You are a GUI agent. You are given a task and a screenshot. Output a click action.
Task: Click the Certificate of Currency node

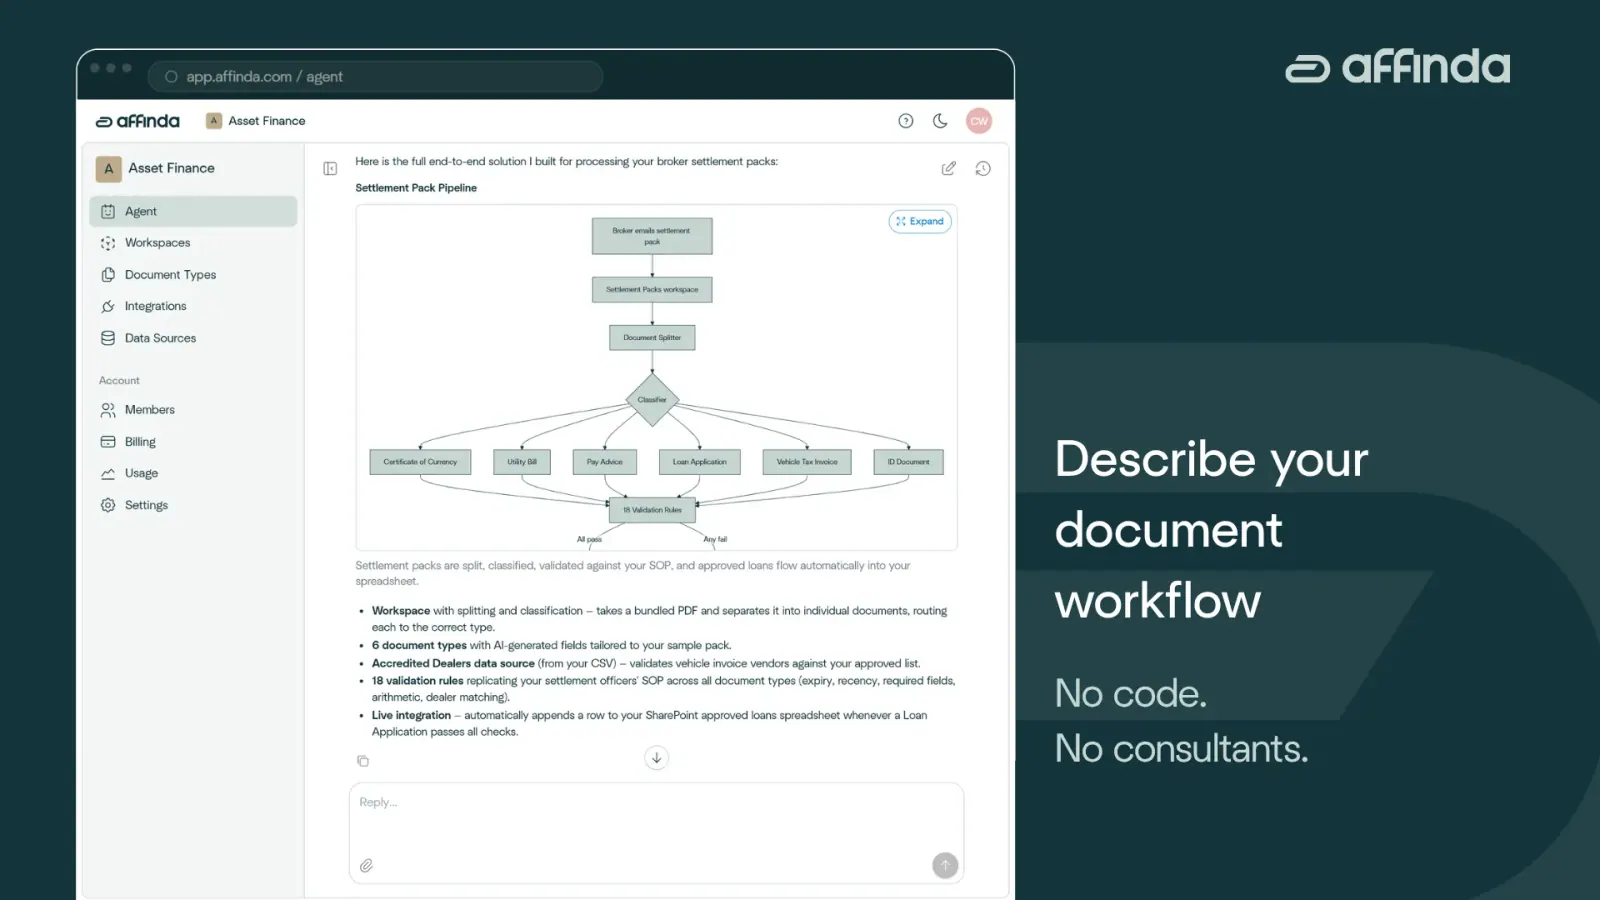point(420,462)
